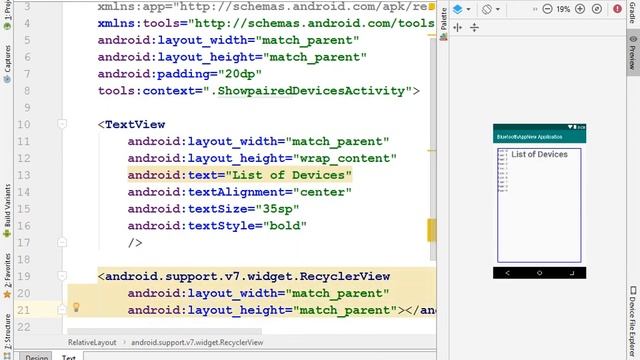
Task: Click the home button in preview navigation bar
Action: [539, 273]
